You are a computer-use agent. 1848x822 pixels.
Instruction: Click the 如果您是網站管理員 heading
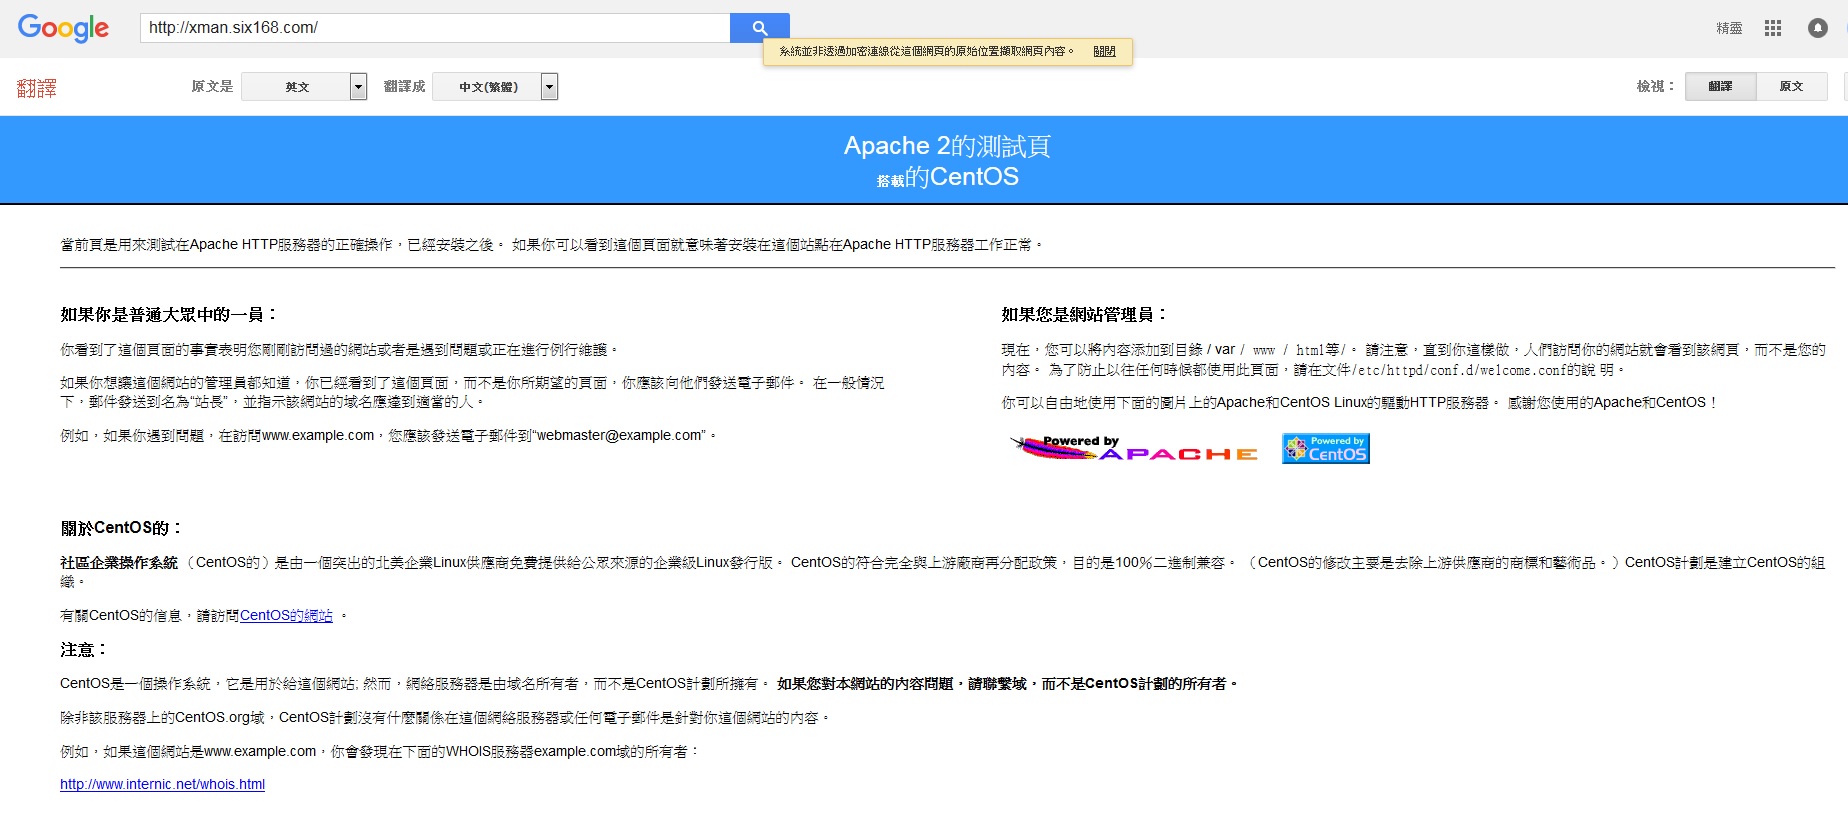click(1084, 315)
